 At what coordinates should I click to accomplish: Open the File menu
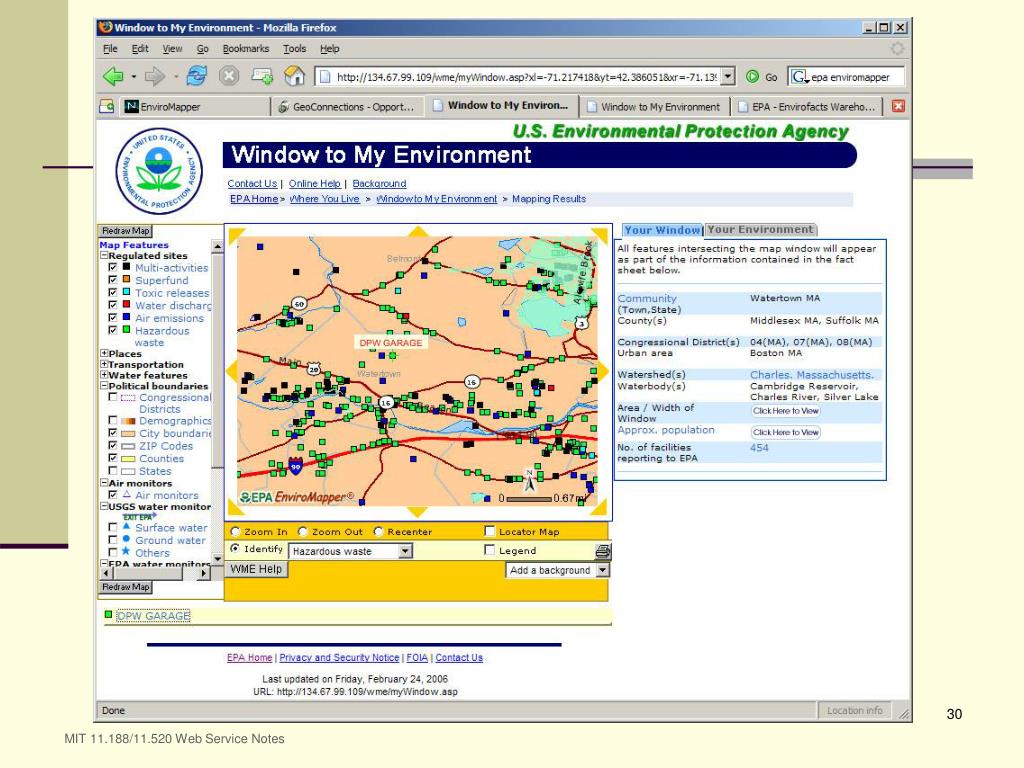tap(110, 48)
